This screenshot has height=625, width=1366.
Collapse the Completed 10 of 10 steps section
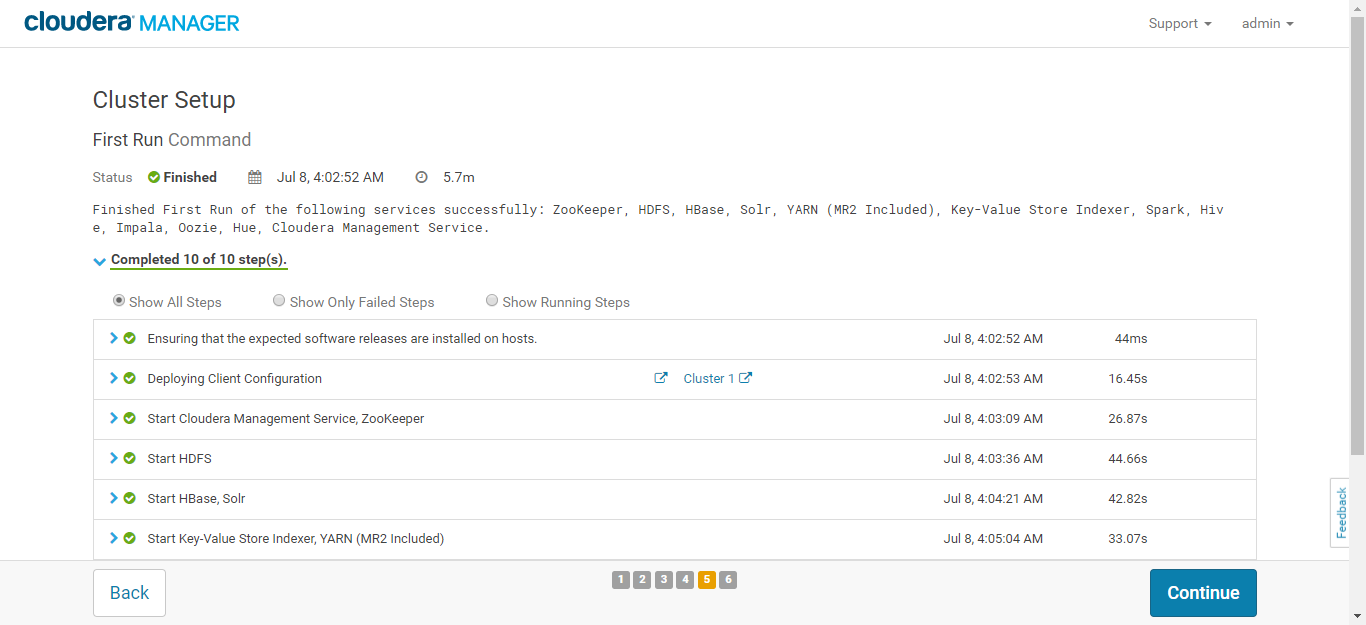pyautogui.click(x=99, y=261)
